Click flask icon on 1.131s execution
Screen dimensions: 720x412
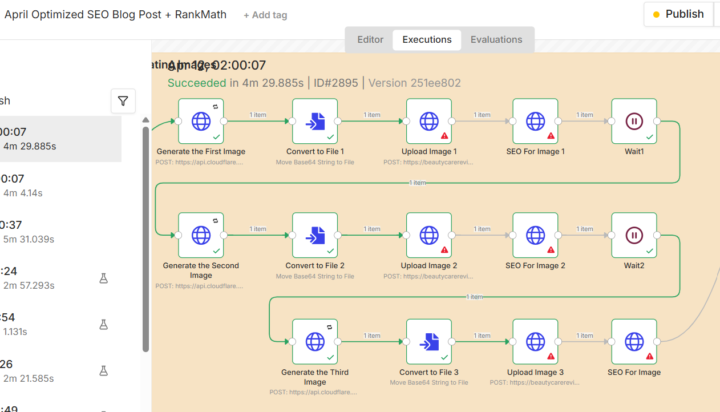pyautogui.click(x=104, y=325)
